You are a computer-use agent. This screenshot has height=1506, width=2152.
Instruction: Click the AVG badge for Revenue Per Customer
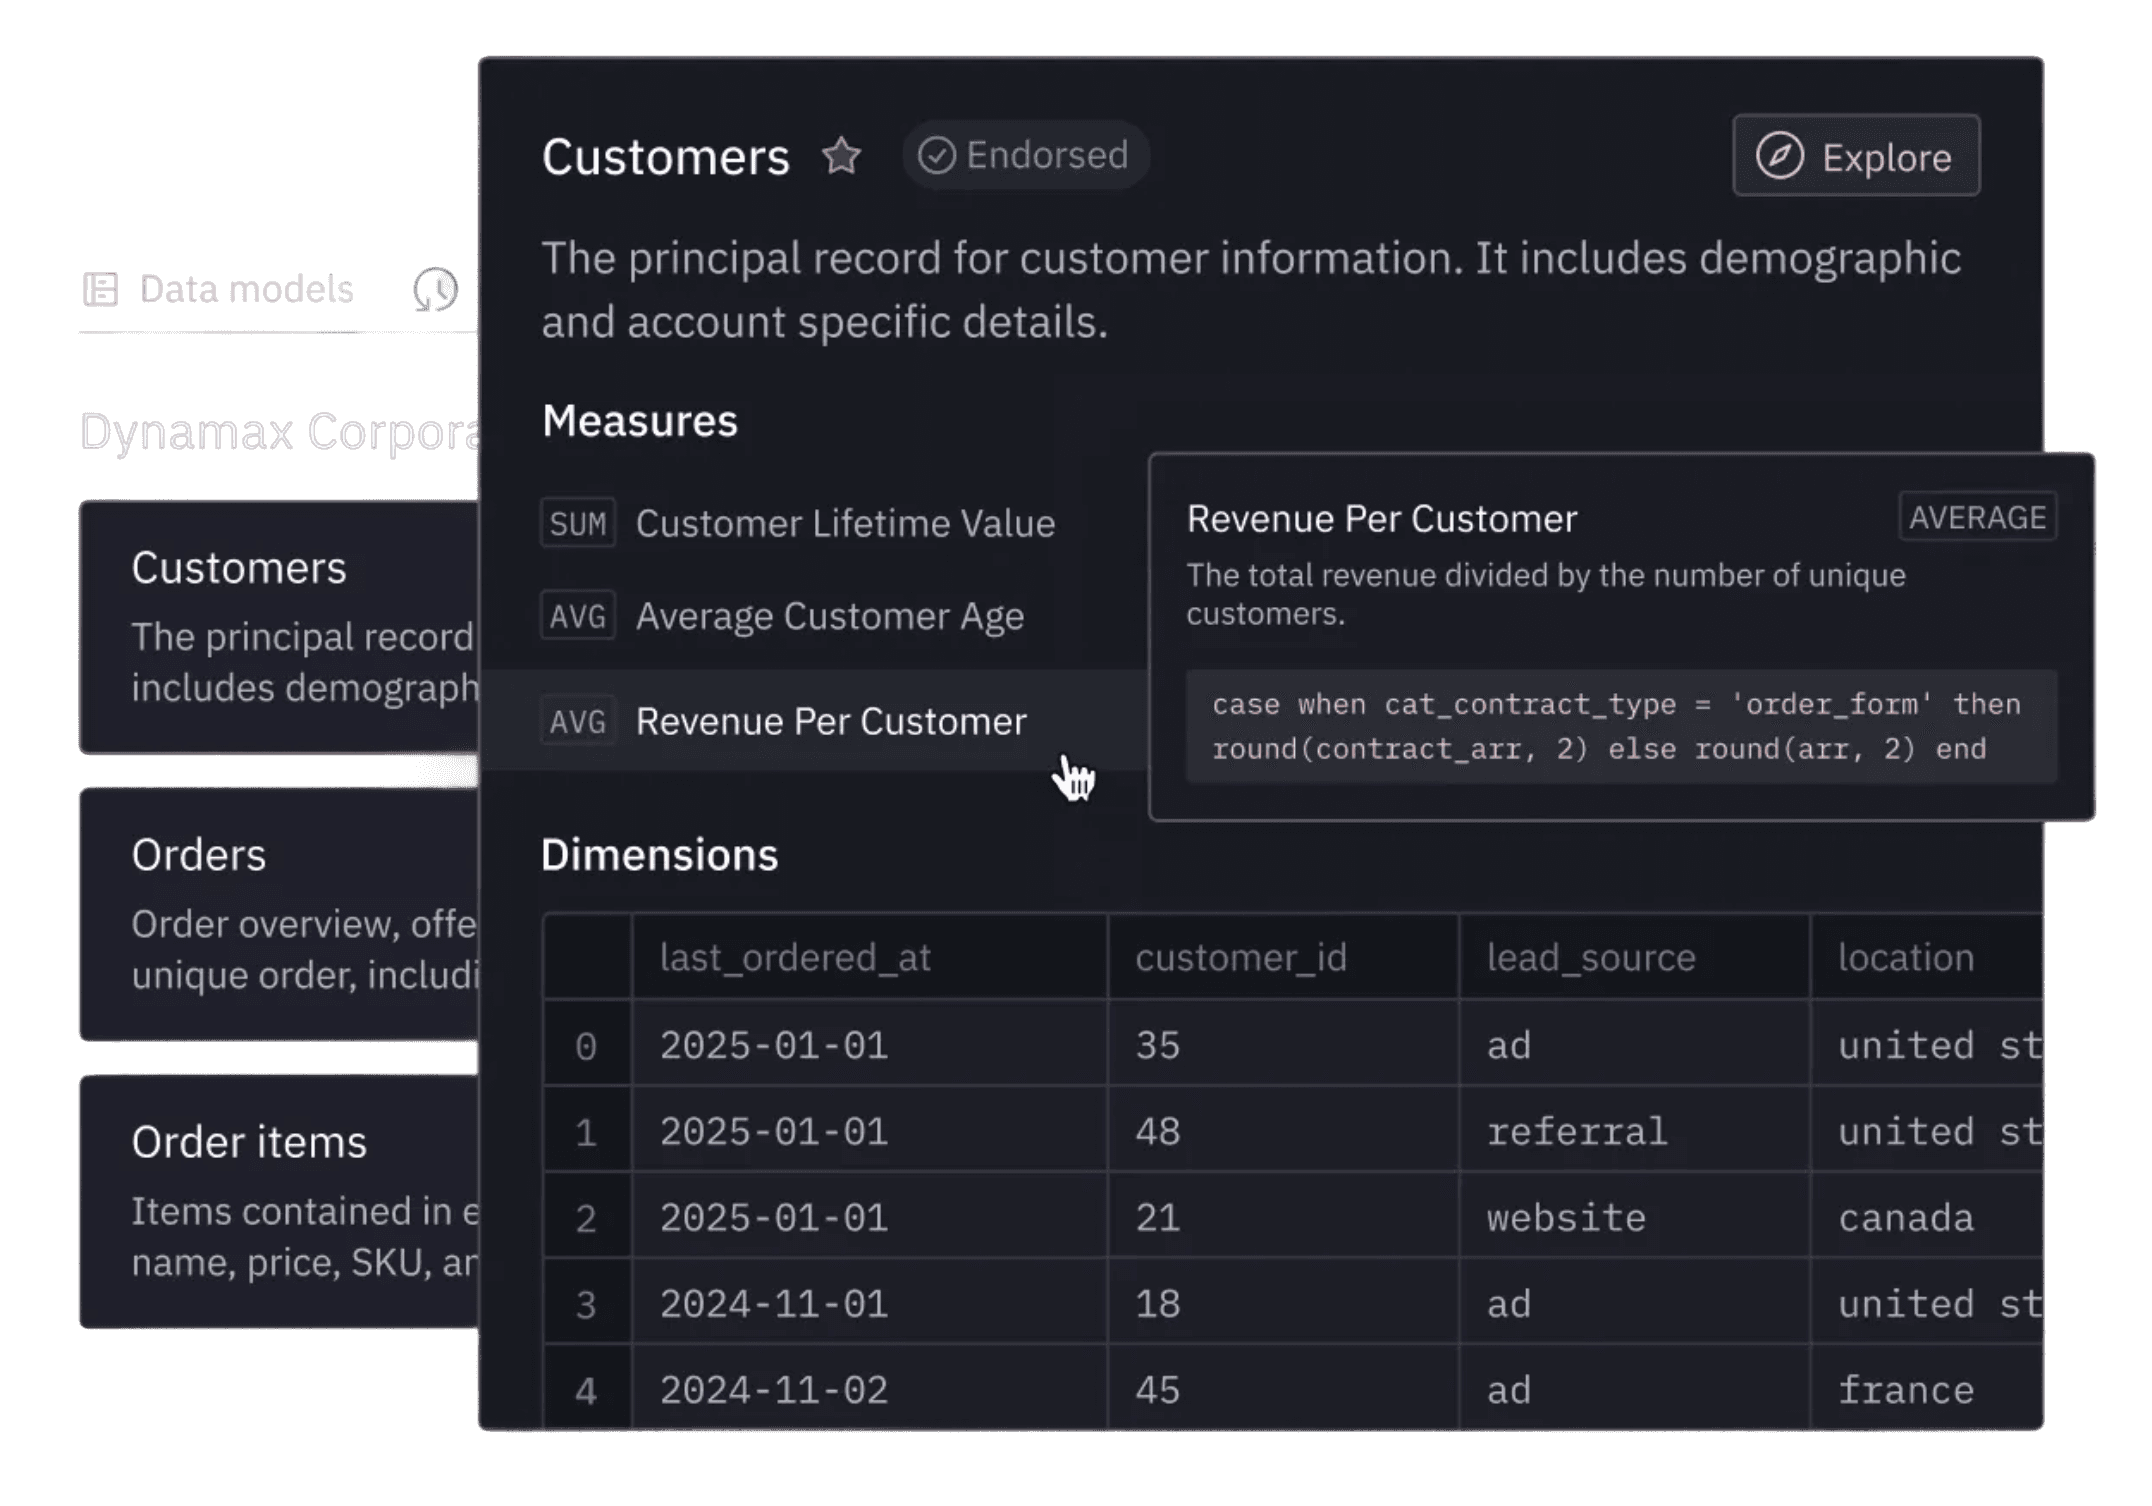pos(577,721)
